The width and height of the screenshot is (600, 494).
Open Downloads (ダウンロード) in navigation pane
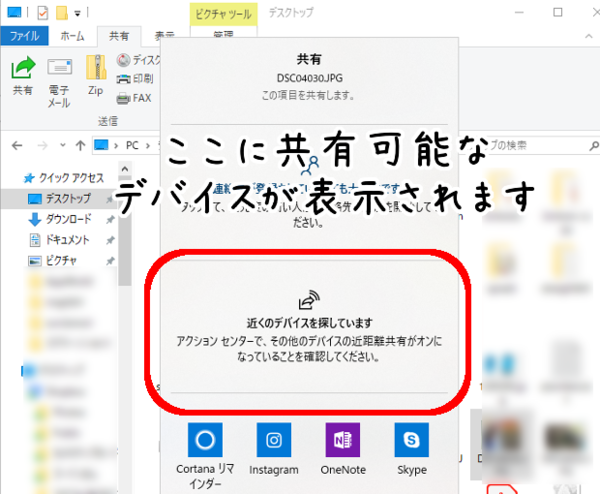coord(60,219)
